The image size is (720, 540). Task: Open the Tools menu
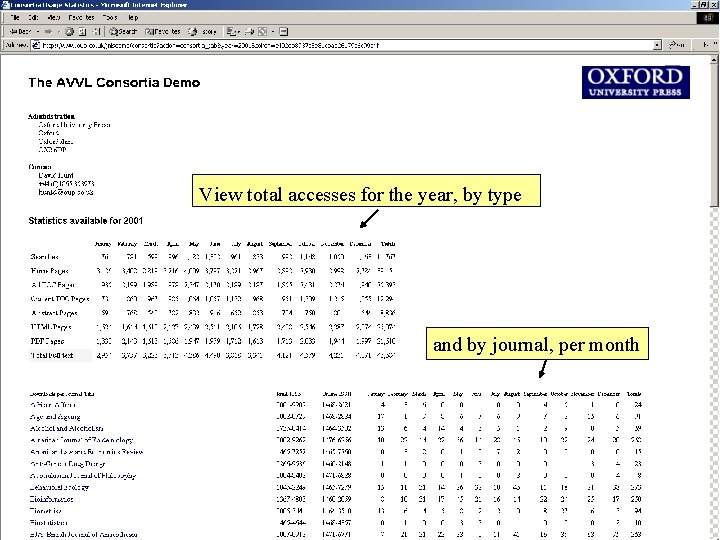[x=110, y=17]
